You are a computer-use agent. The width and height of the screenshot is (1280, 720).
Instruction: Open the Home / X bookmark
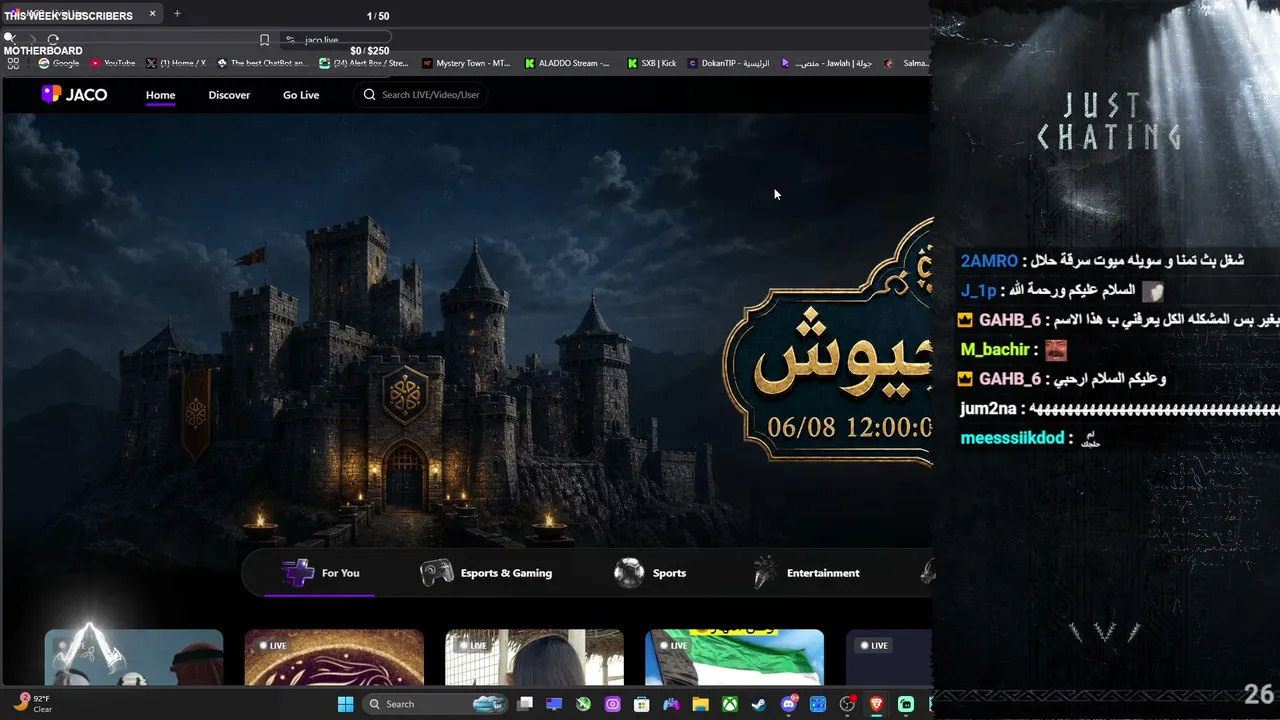[x=176, y=63]
